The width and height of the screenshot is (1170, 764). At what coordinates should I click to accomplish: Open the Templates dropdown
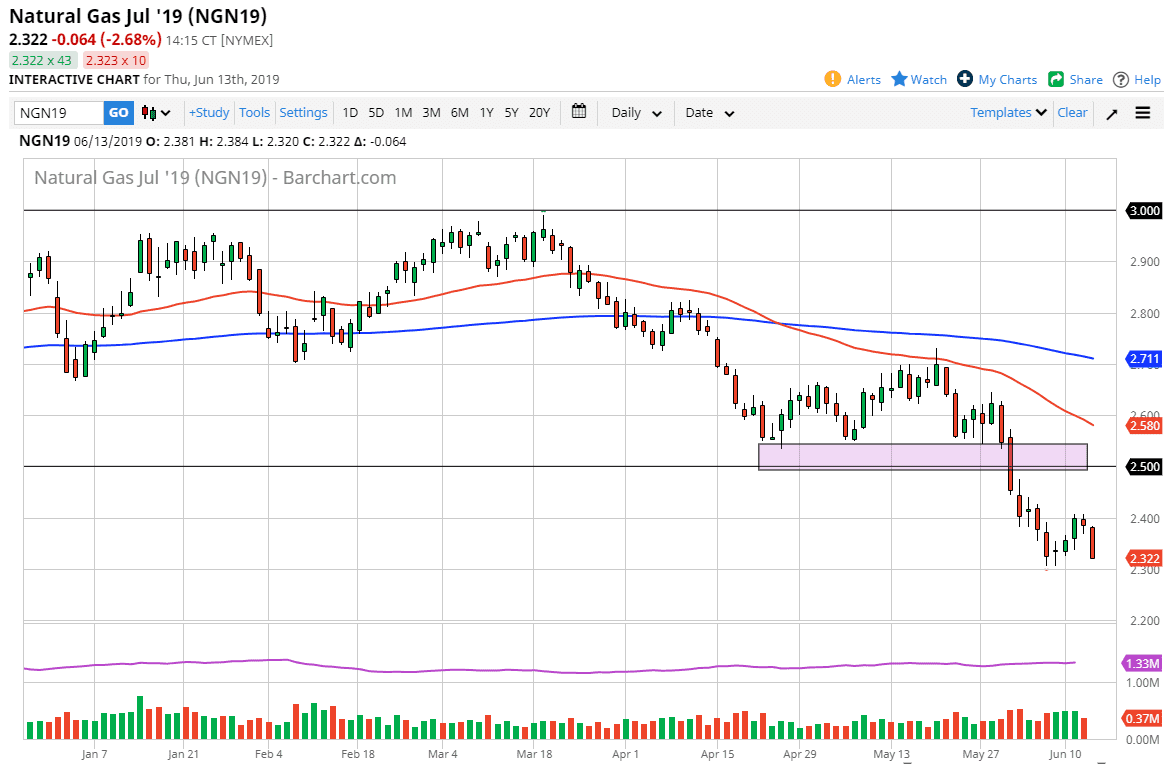[x=1008, y=113]
